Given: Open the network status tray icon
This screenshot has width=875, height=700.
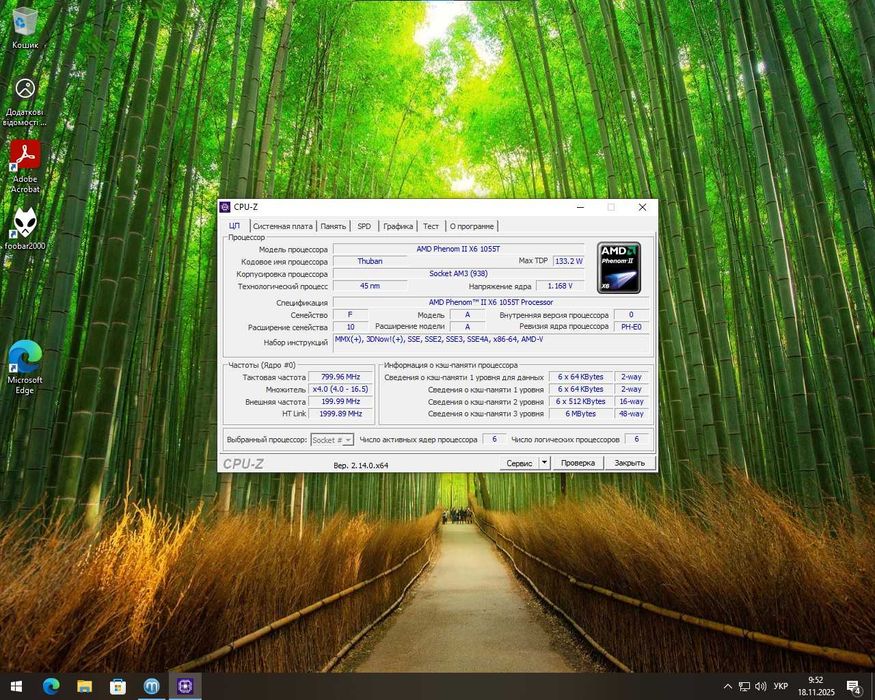Looking at the screenshot, I should point(744,686).
